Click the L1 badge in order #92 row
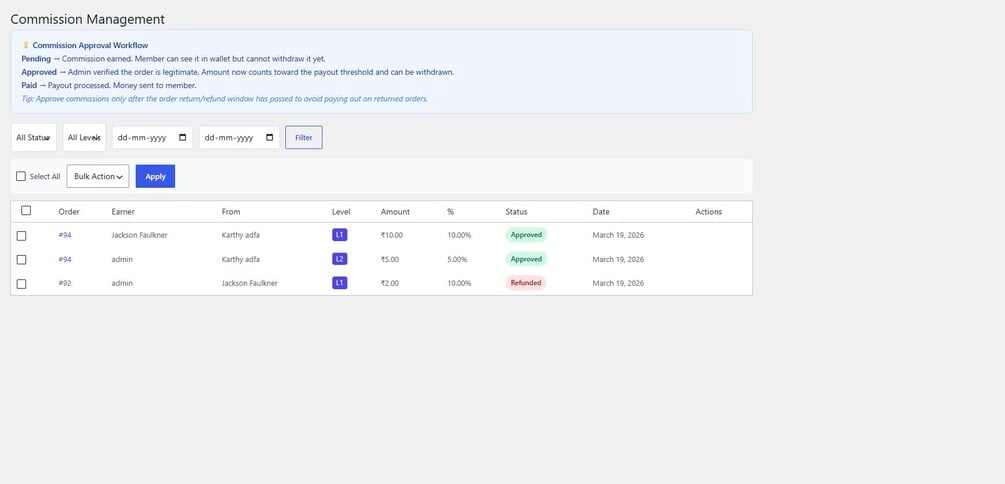 pos(340,283)
